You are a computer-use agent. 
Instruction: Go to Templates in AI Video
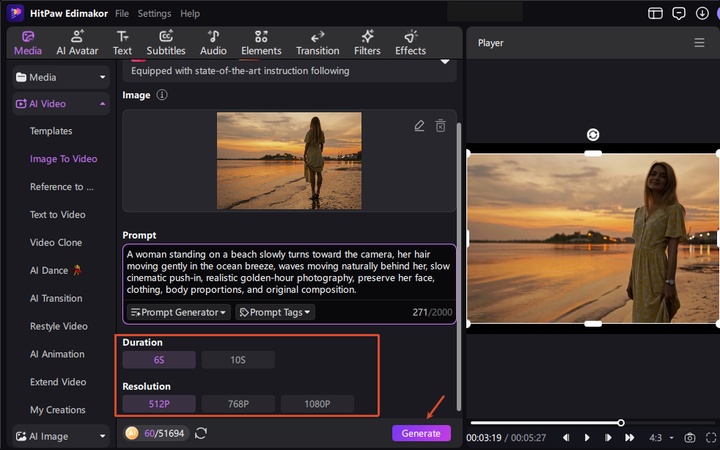point(51,131)
